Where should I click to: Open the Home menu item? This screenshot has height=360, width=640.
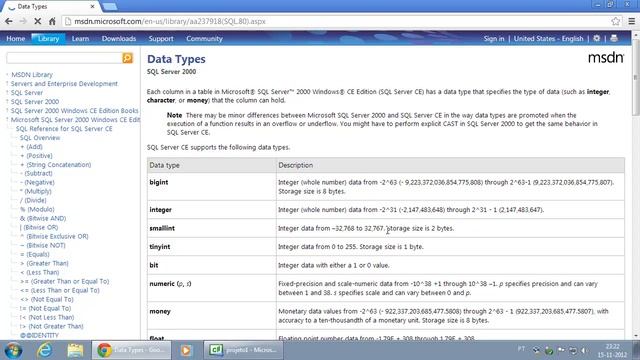pos(16,39)
